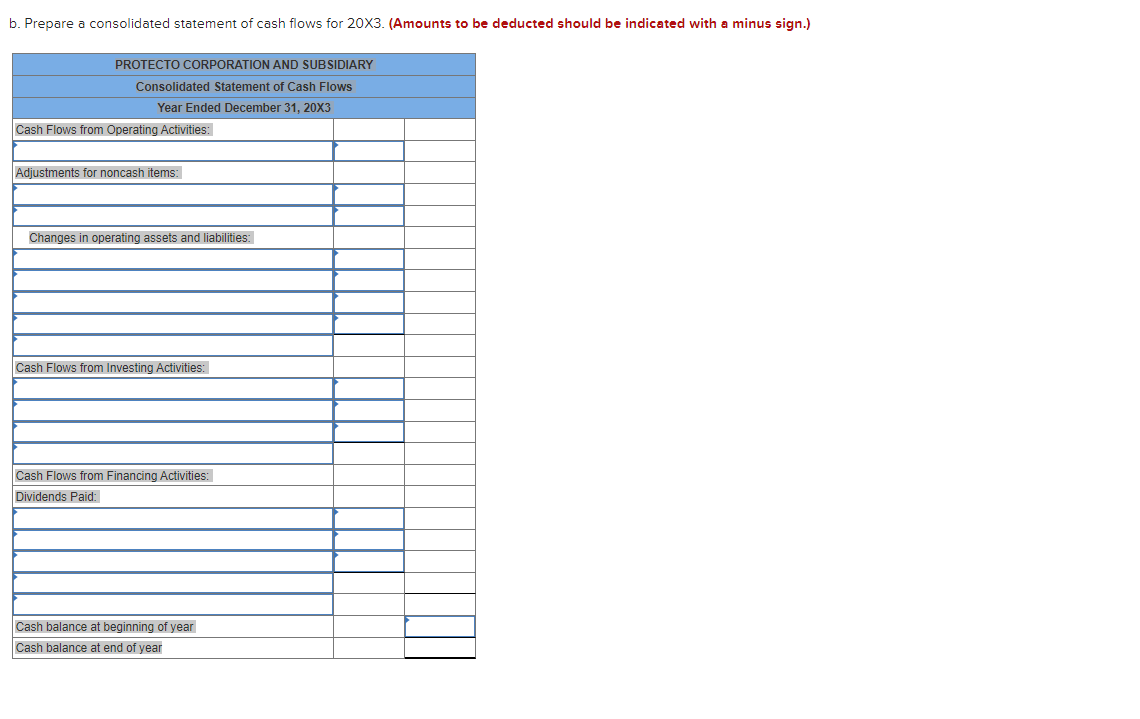This screenshot has width=1140, height=719.
Task: Click the 'PROTECTO CORPORATION AND SUBSIDIARY' header
Action: point(244,65)
